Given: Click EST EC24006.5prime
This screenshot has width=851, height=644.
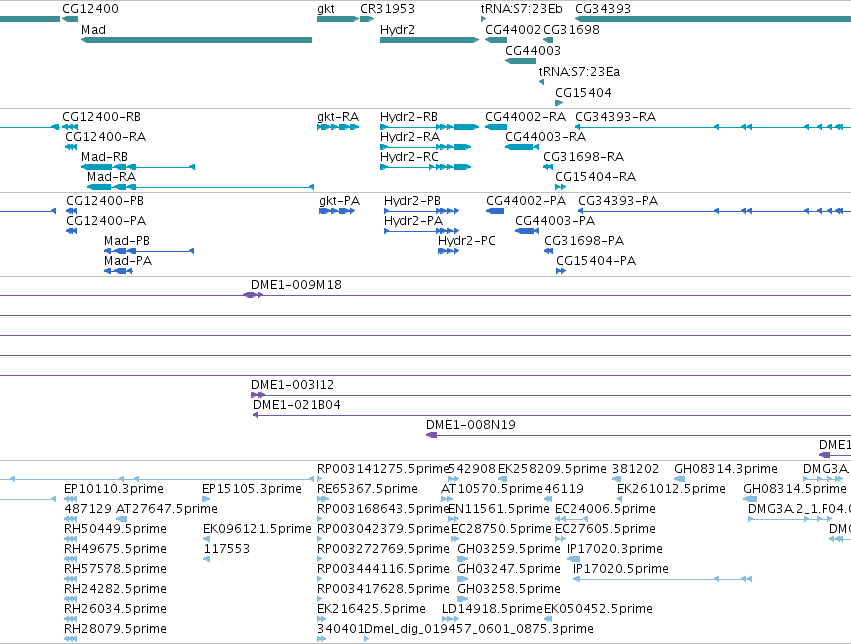Looking at the screenshot, I should [x=605, y=509].
